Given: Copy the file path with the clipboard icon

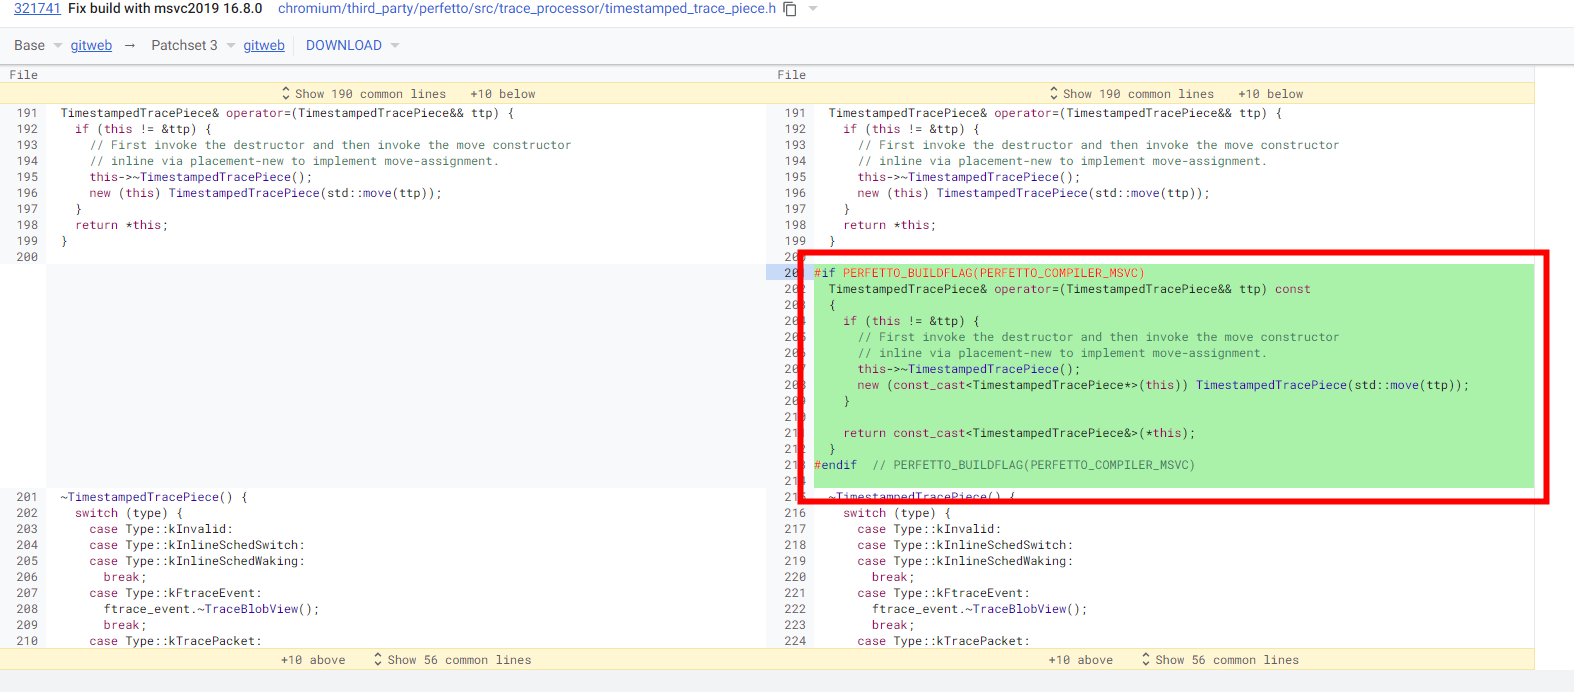Looking at the screenshot, I should (x=790, y=9).
